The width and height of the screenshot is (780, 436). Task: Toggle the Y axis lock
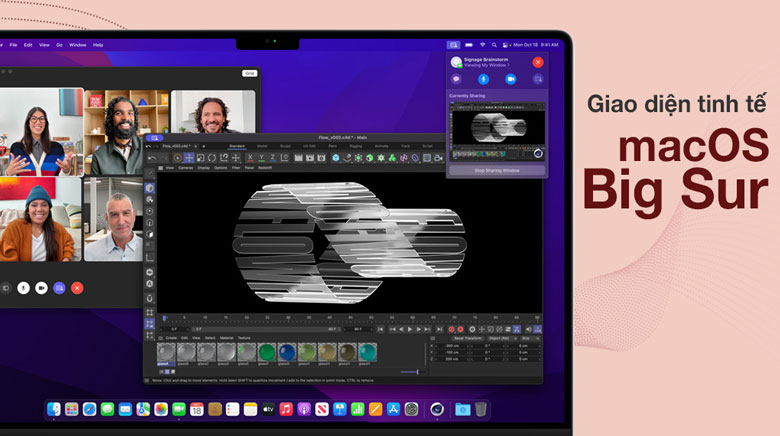pos(262,158)
